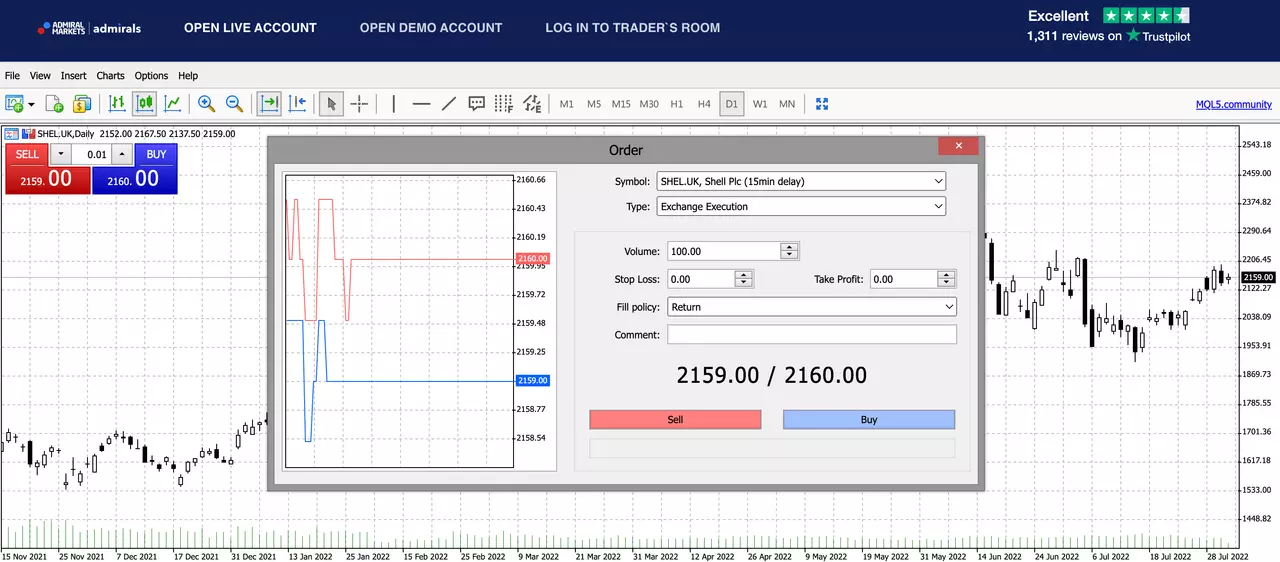Set the M30 timeframe
The width and height of the screenshot is (1280, 562).
pos(649,104)
